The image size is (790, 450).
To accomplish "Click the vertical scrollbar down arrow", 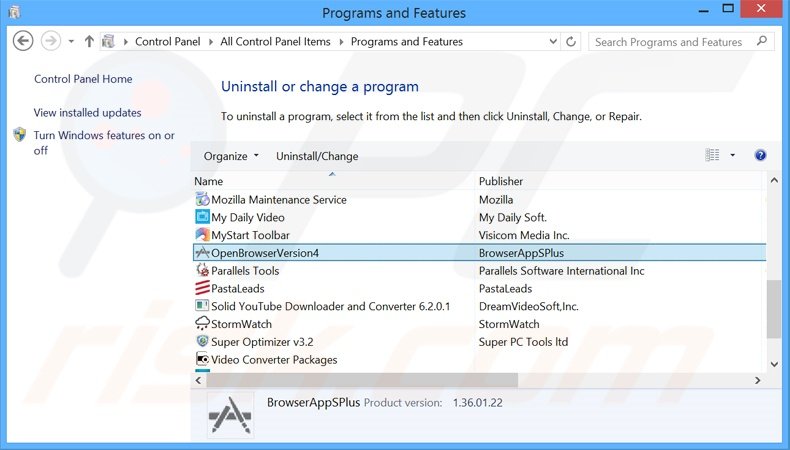I will (x=774, y=364).
